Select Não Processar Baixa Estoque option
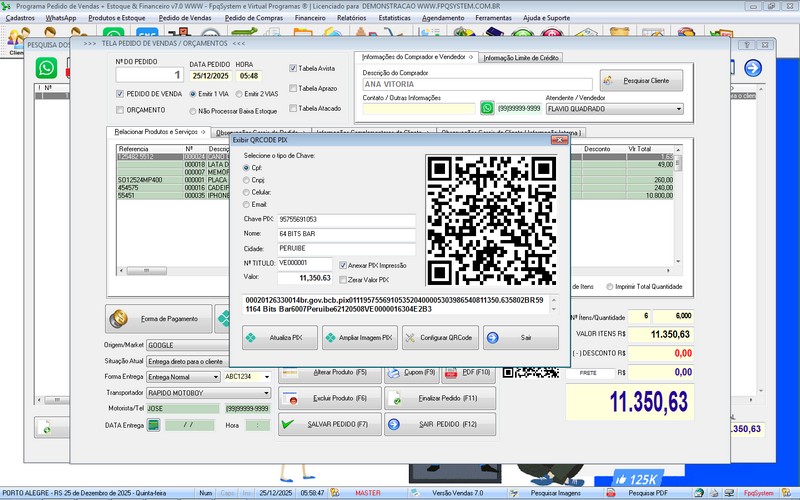The width and height of the screenshot is (800, 500). [x=193, y=111]
